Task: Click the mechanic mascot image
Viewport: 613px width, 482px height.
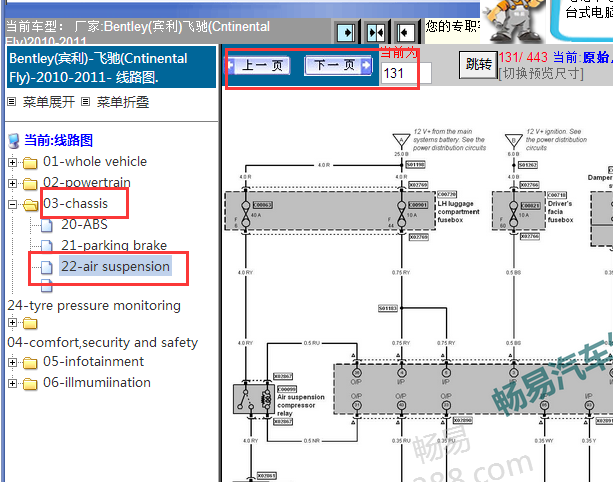Action: tap(512, 20)
